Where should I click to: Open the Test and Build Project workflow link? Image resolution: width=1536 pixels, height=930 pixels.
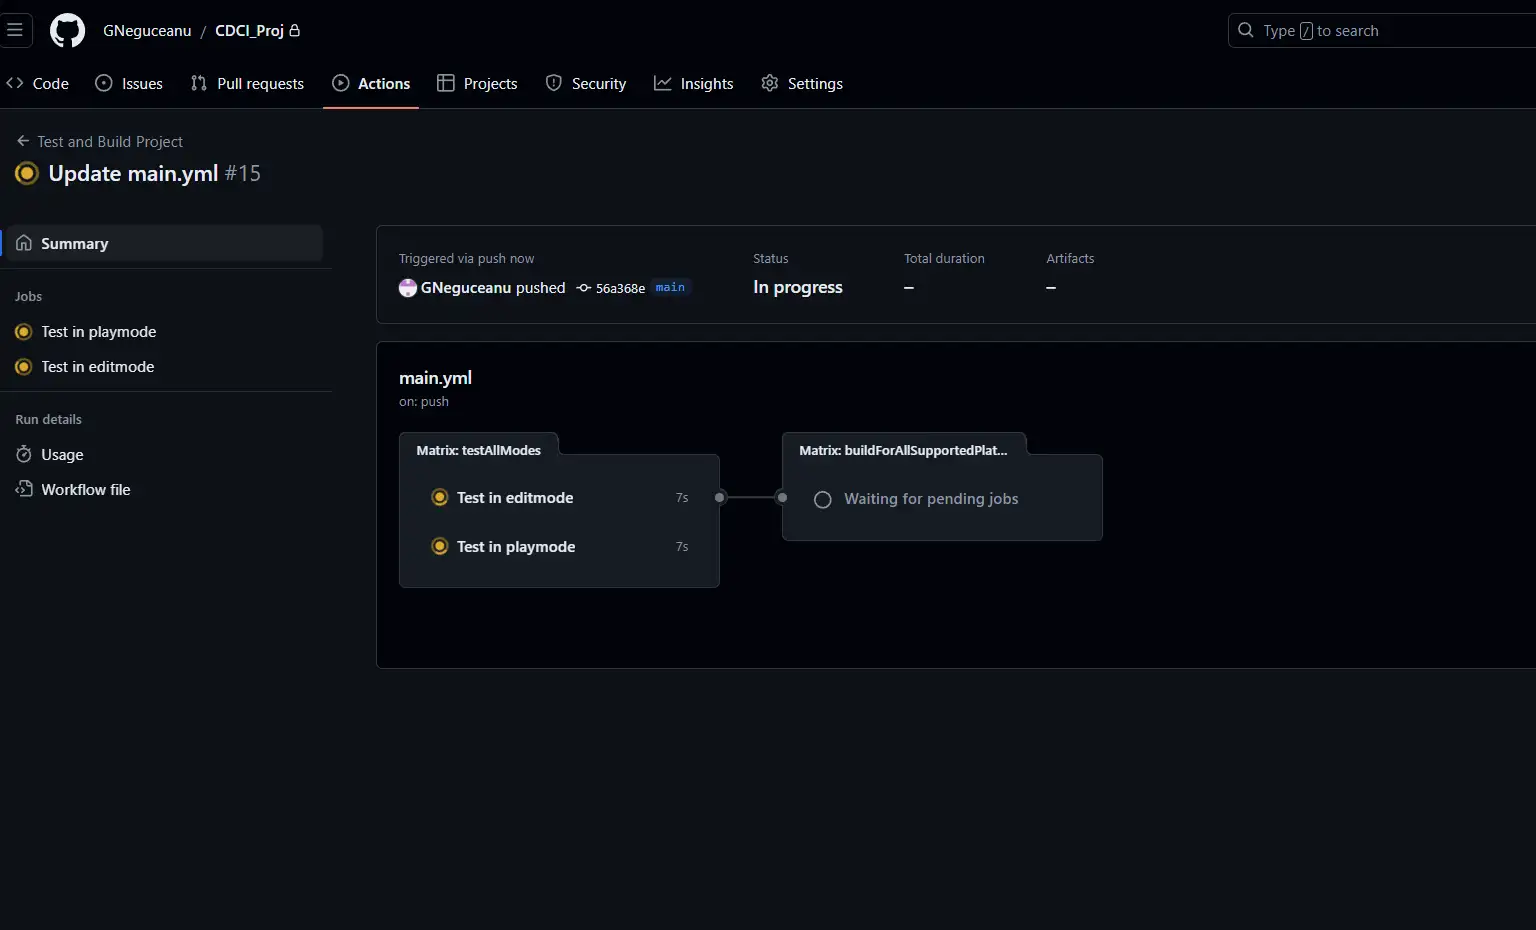109,141
